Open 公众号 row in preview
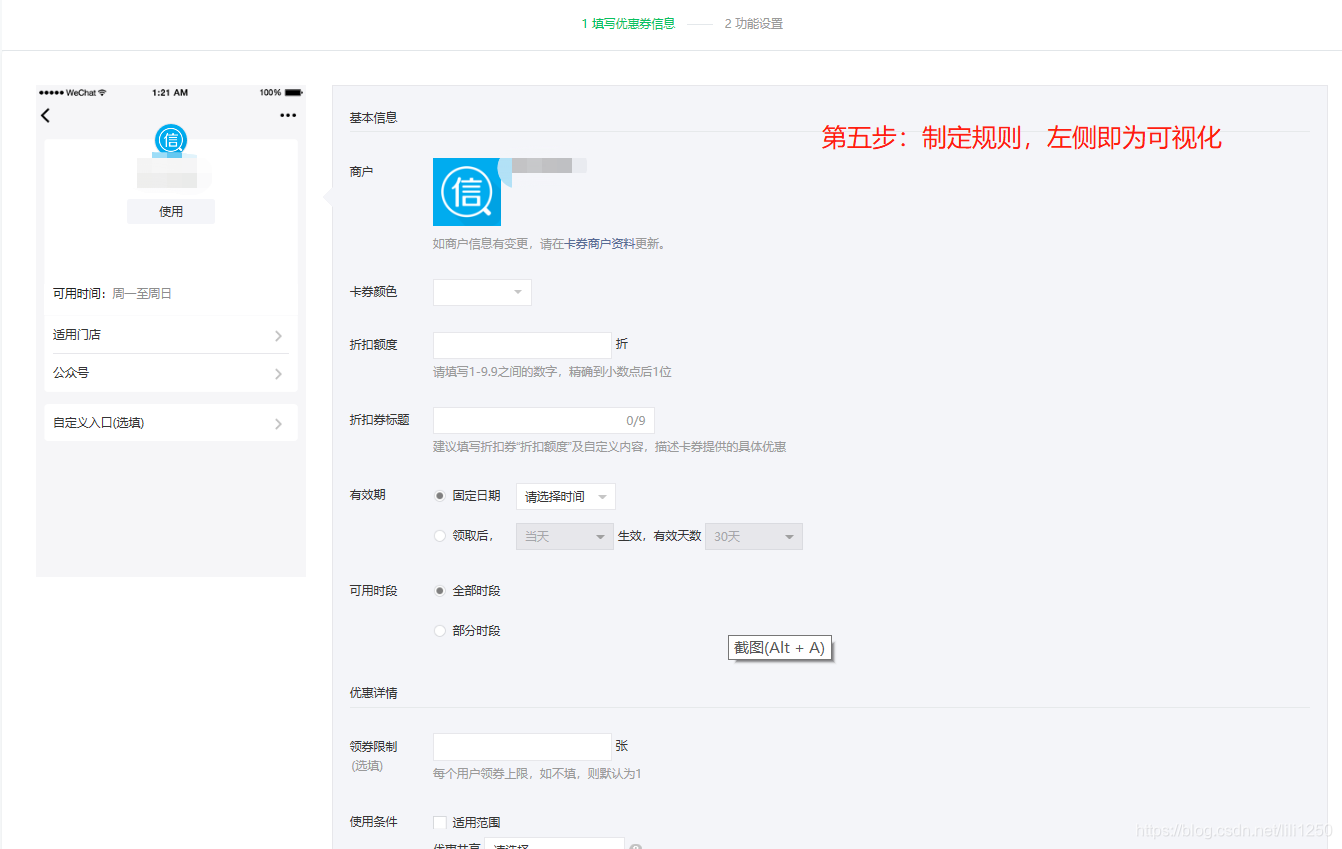The height and width of the screenshot is (849, 1342). 170,373
